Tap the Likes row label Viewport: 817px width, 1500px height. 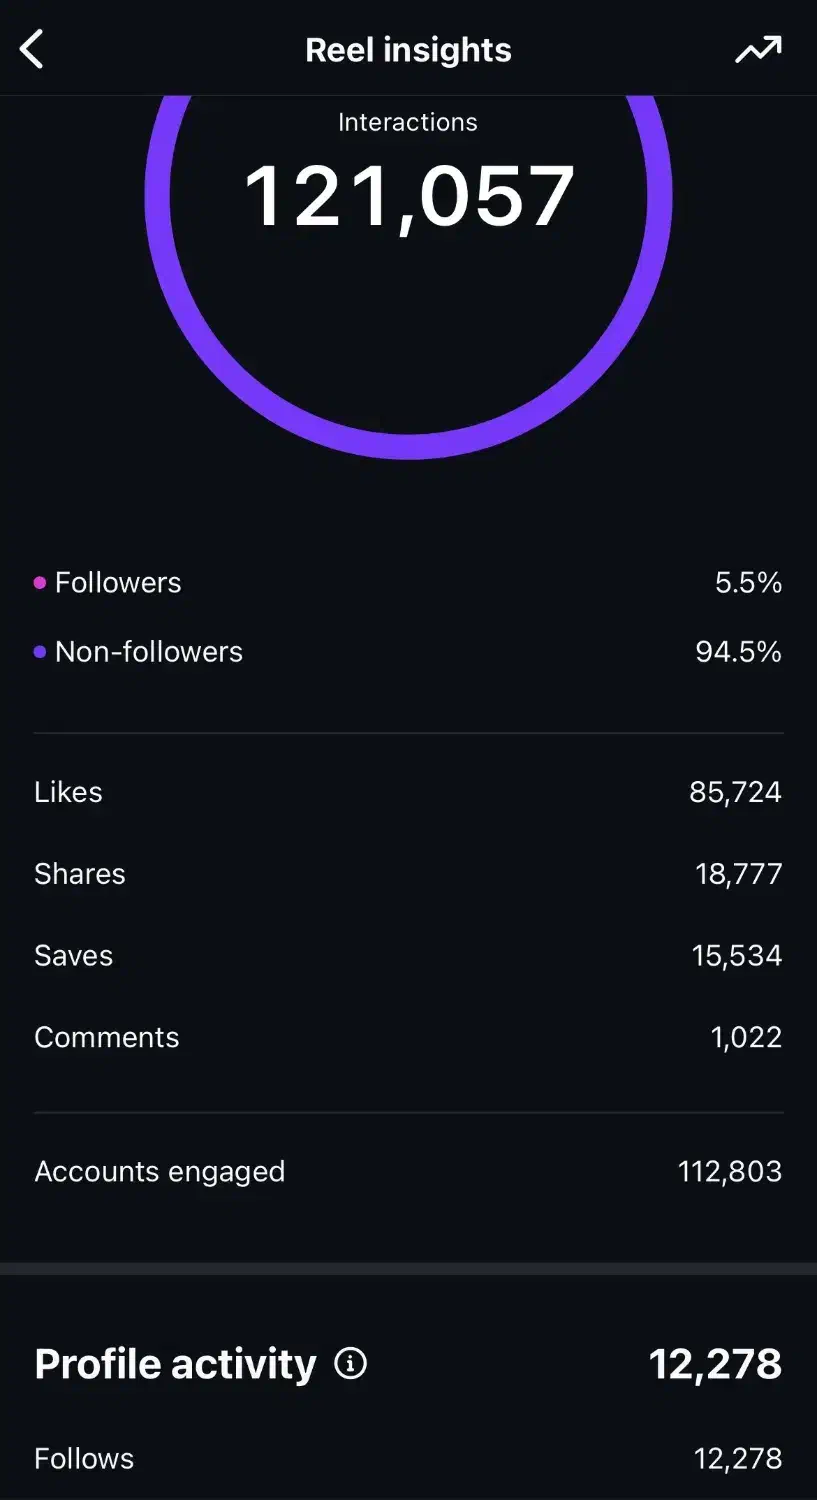point(68,792)
